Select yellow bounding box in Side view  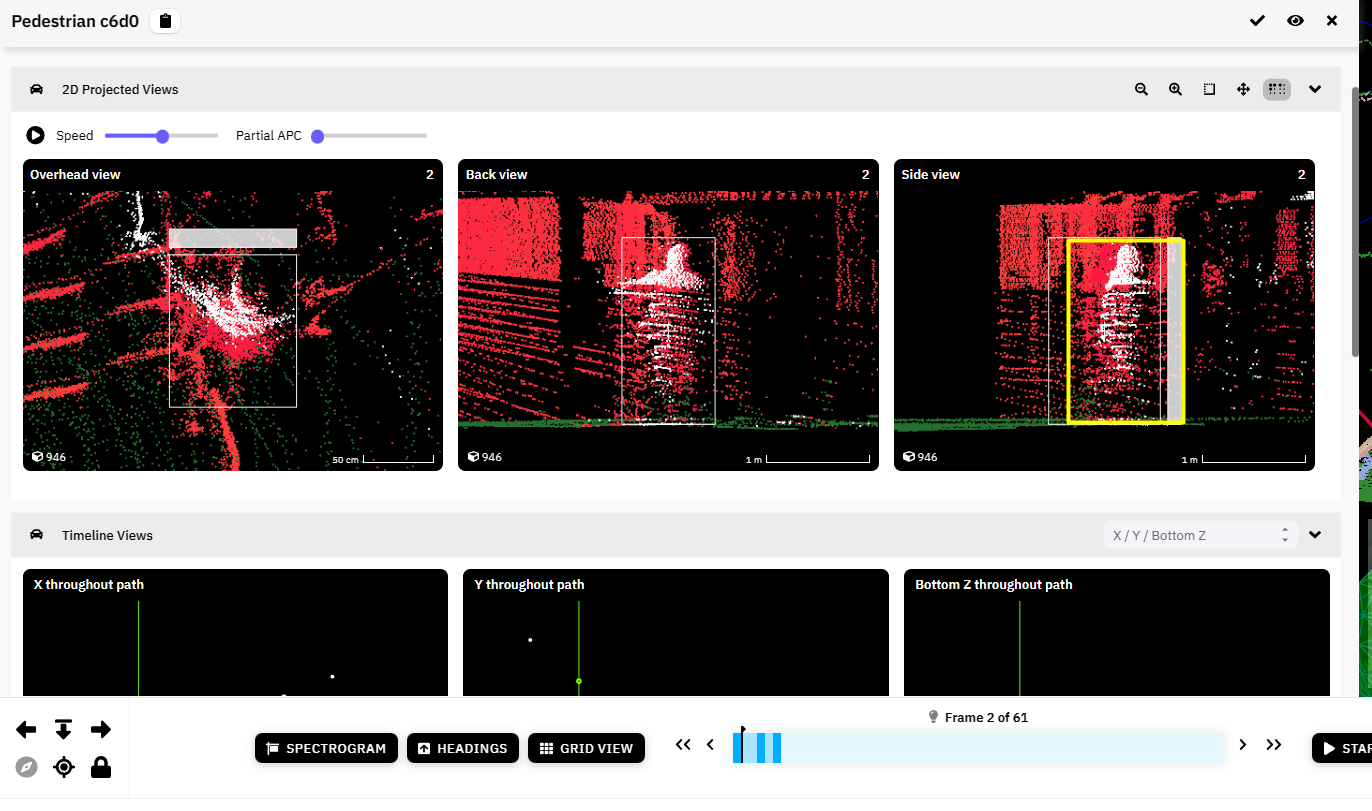1125,331
